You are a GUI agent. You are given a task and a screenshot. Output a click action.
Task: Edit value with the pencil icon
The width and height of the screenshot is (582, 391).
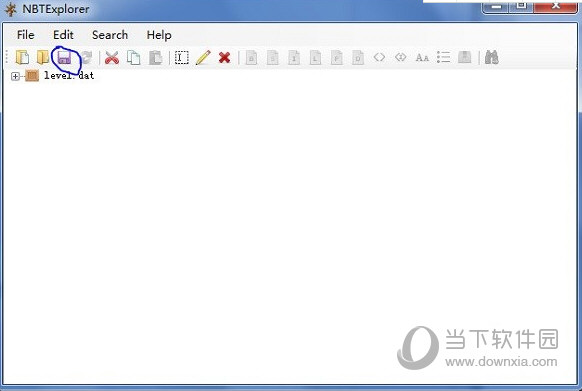tap(203, 58)
